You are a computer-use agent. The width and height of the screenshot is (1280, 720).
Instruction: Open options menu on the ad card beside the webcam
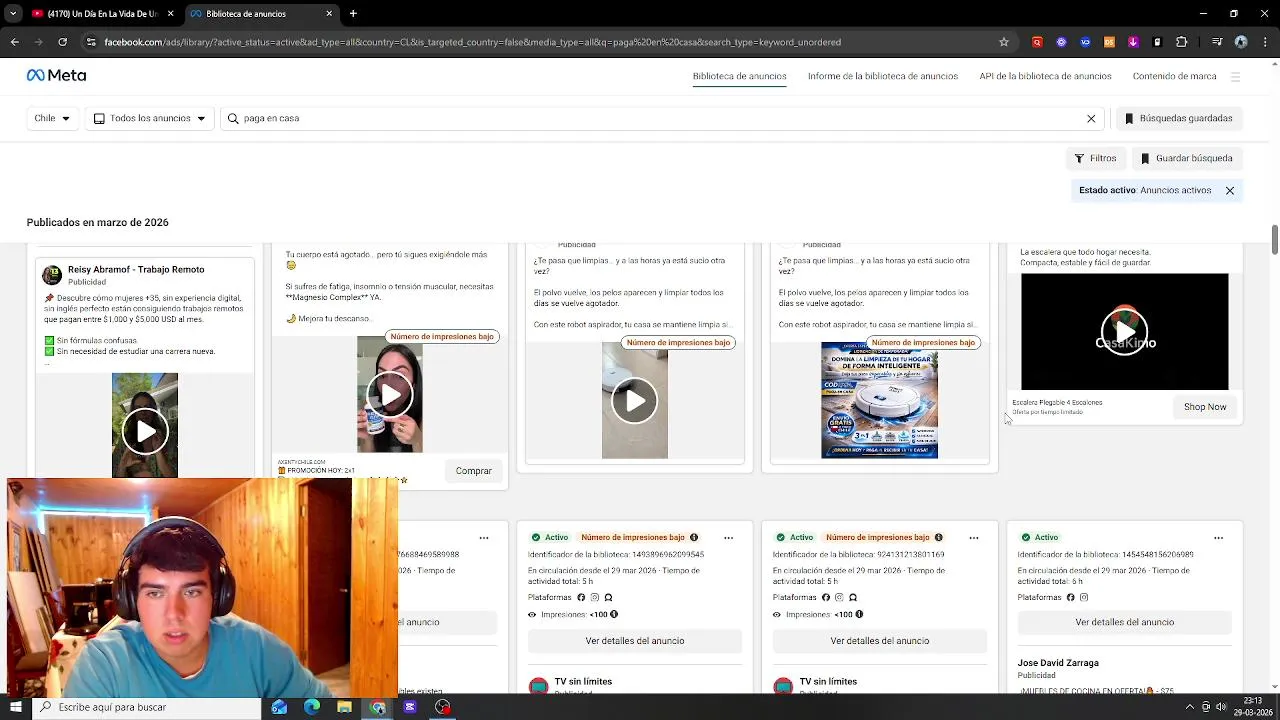tap(484, 537)
